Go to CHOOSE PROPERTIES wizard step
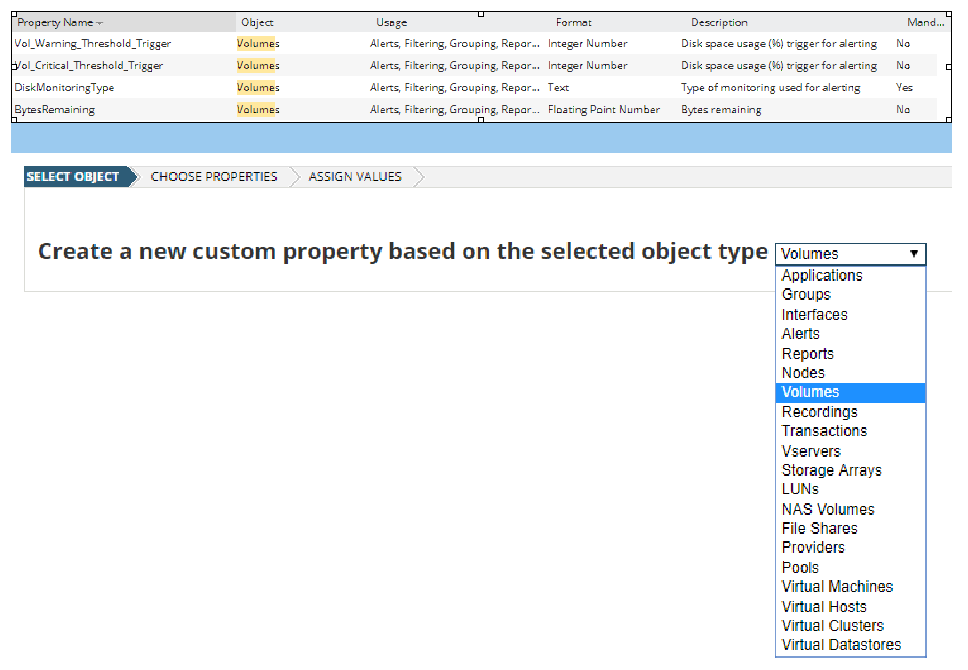The height and width of the screenshot is (670, 968). [214, 177]
